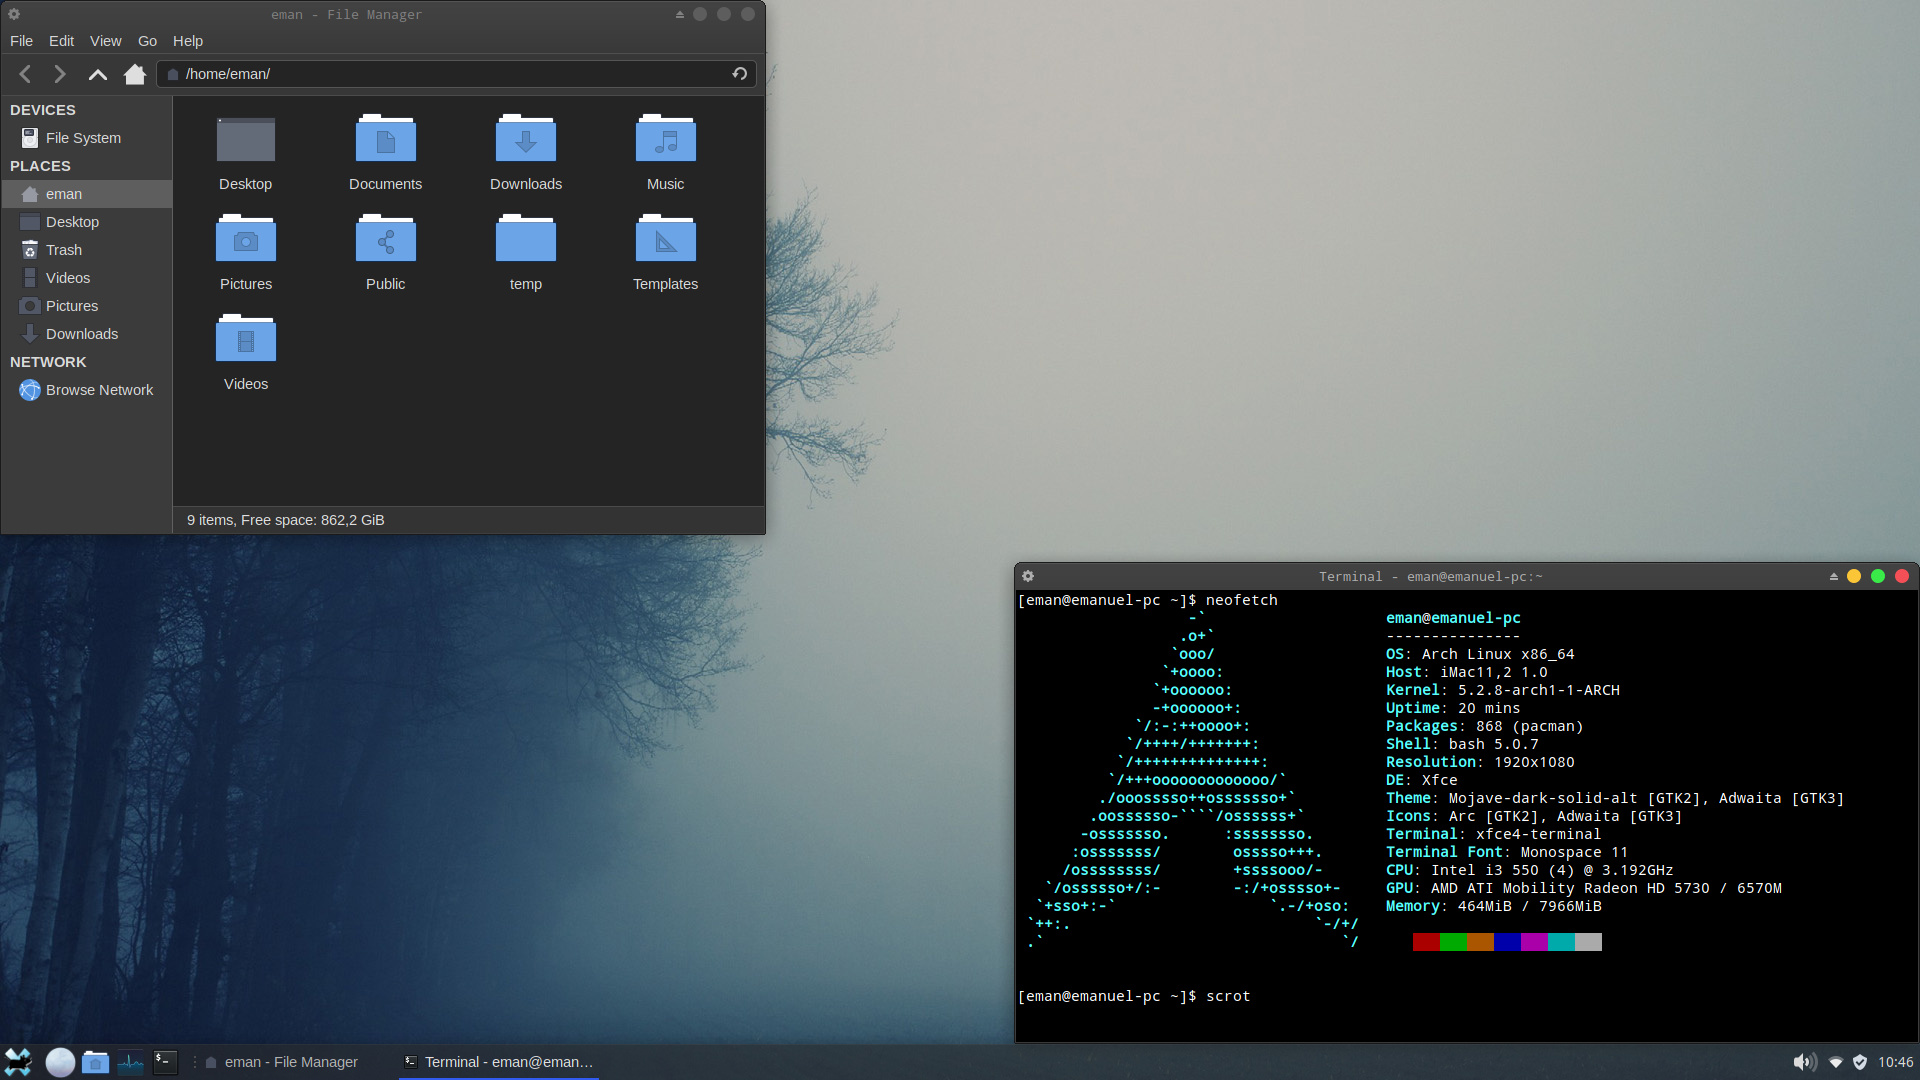Click the red color block in neofetch output
Viewport: 1920px width, 1080px height.
click(1426, 942)
